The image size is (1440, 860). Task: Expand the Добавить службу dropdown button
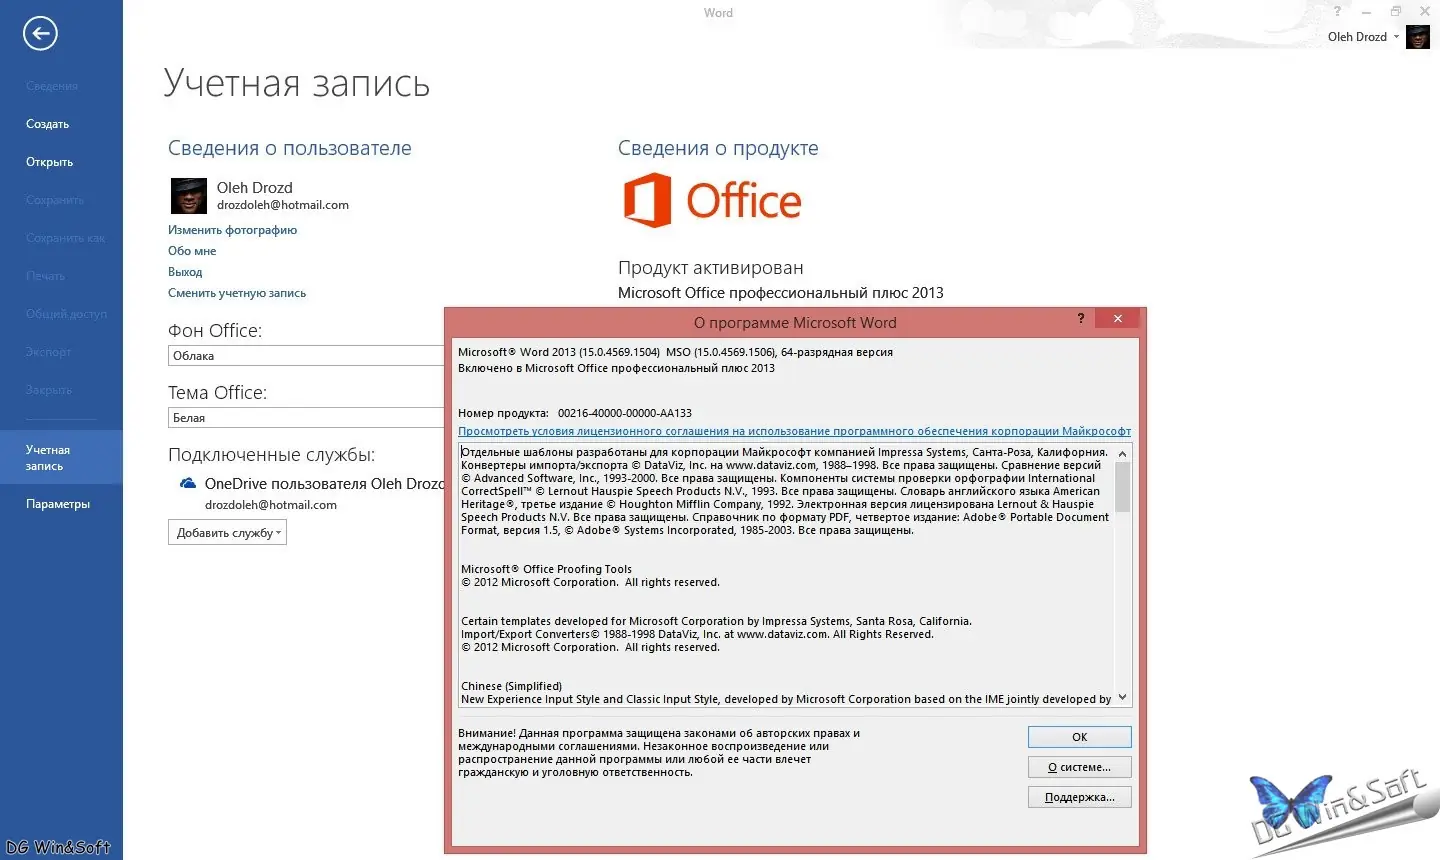[x=227, y=533]
